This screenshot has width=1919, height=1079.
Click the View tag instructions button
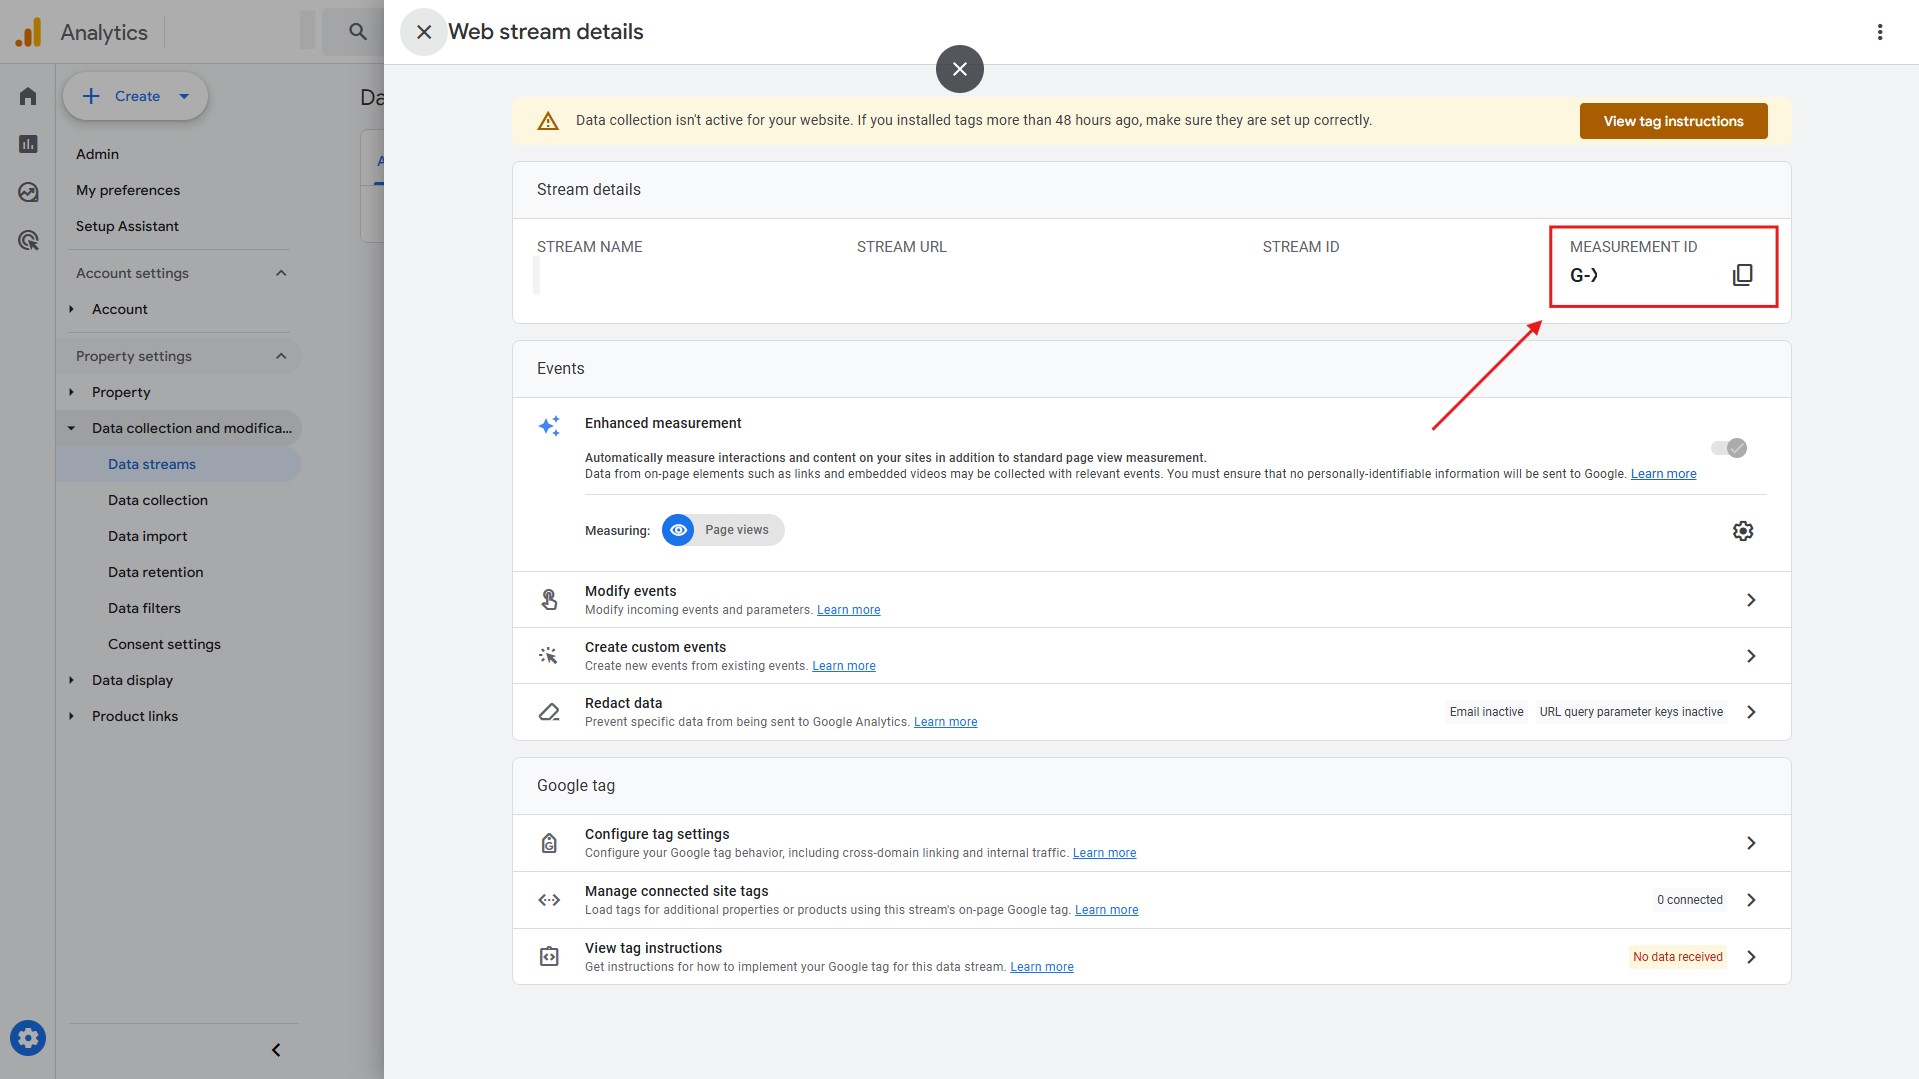(1672, 121)
